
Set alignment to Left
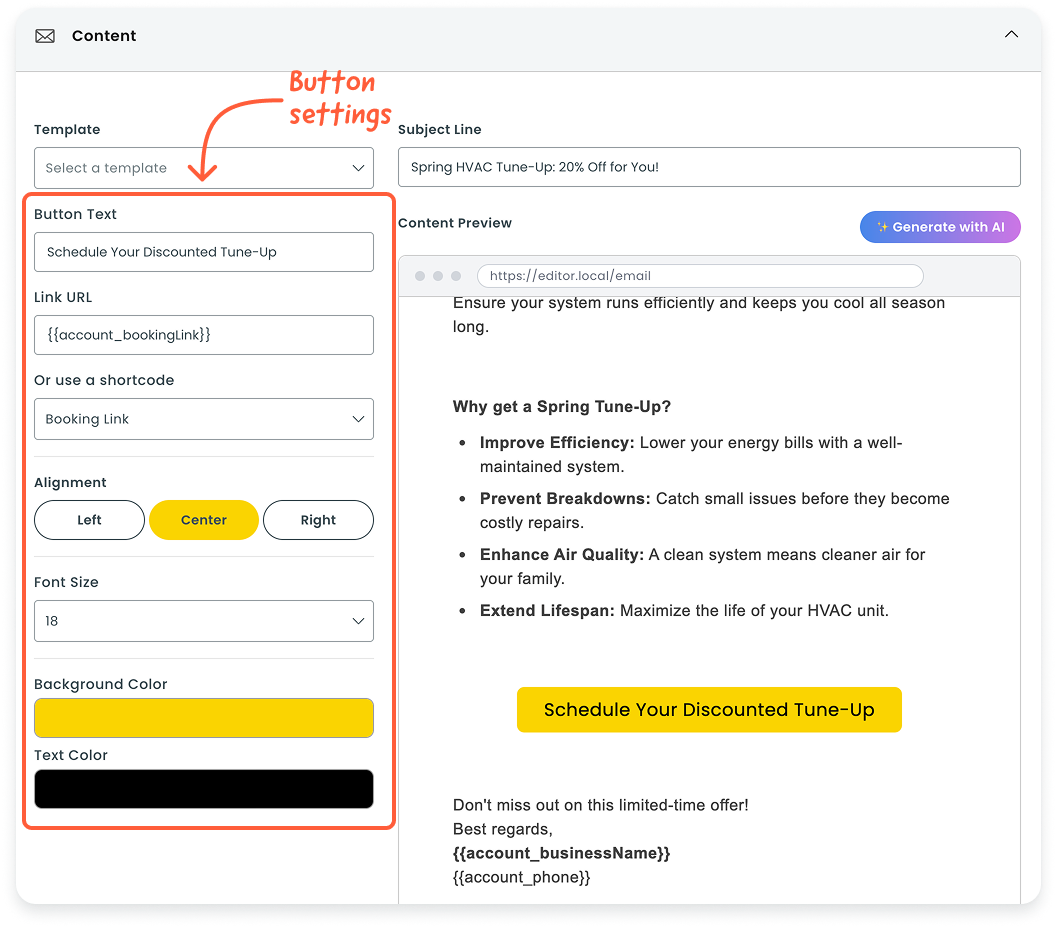(89, 520)
